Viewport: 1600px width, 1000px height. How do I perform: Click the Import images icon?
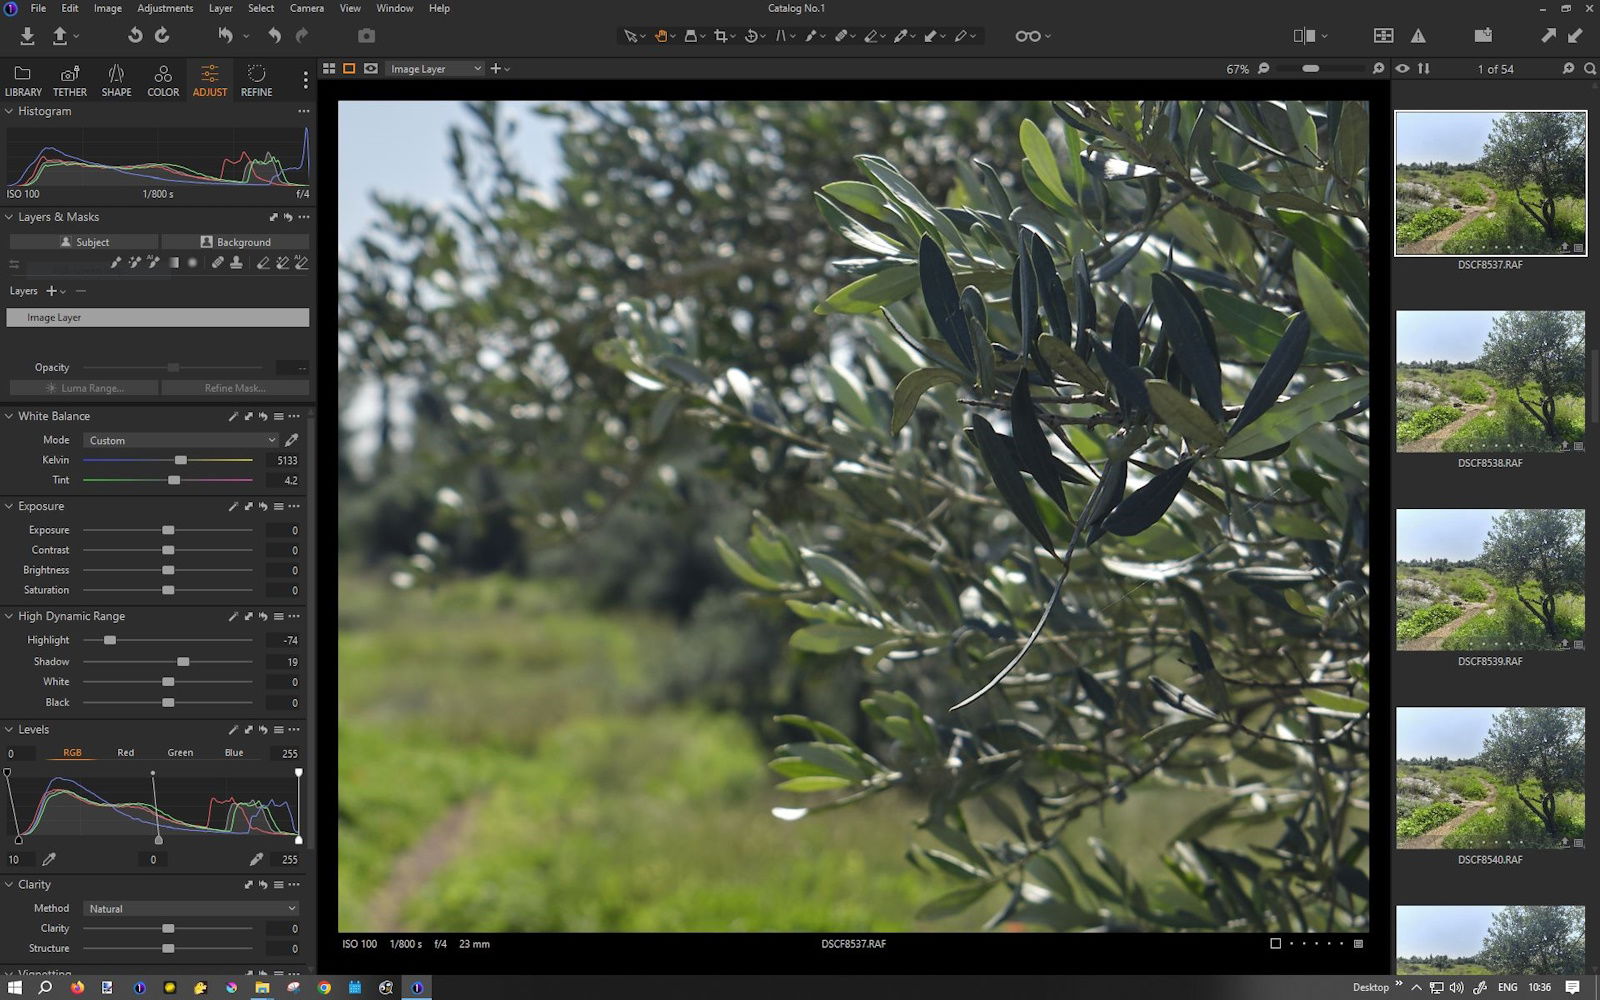click(27, 36)
